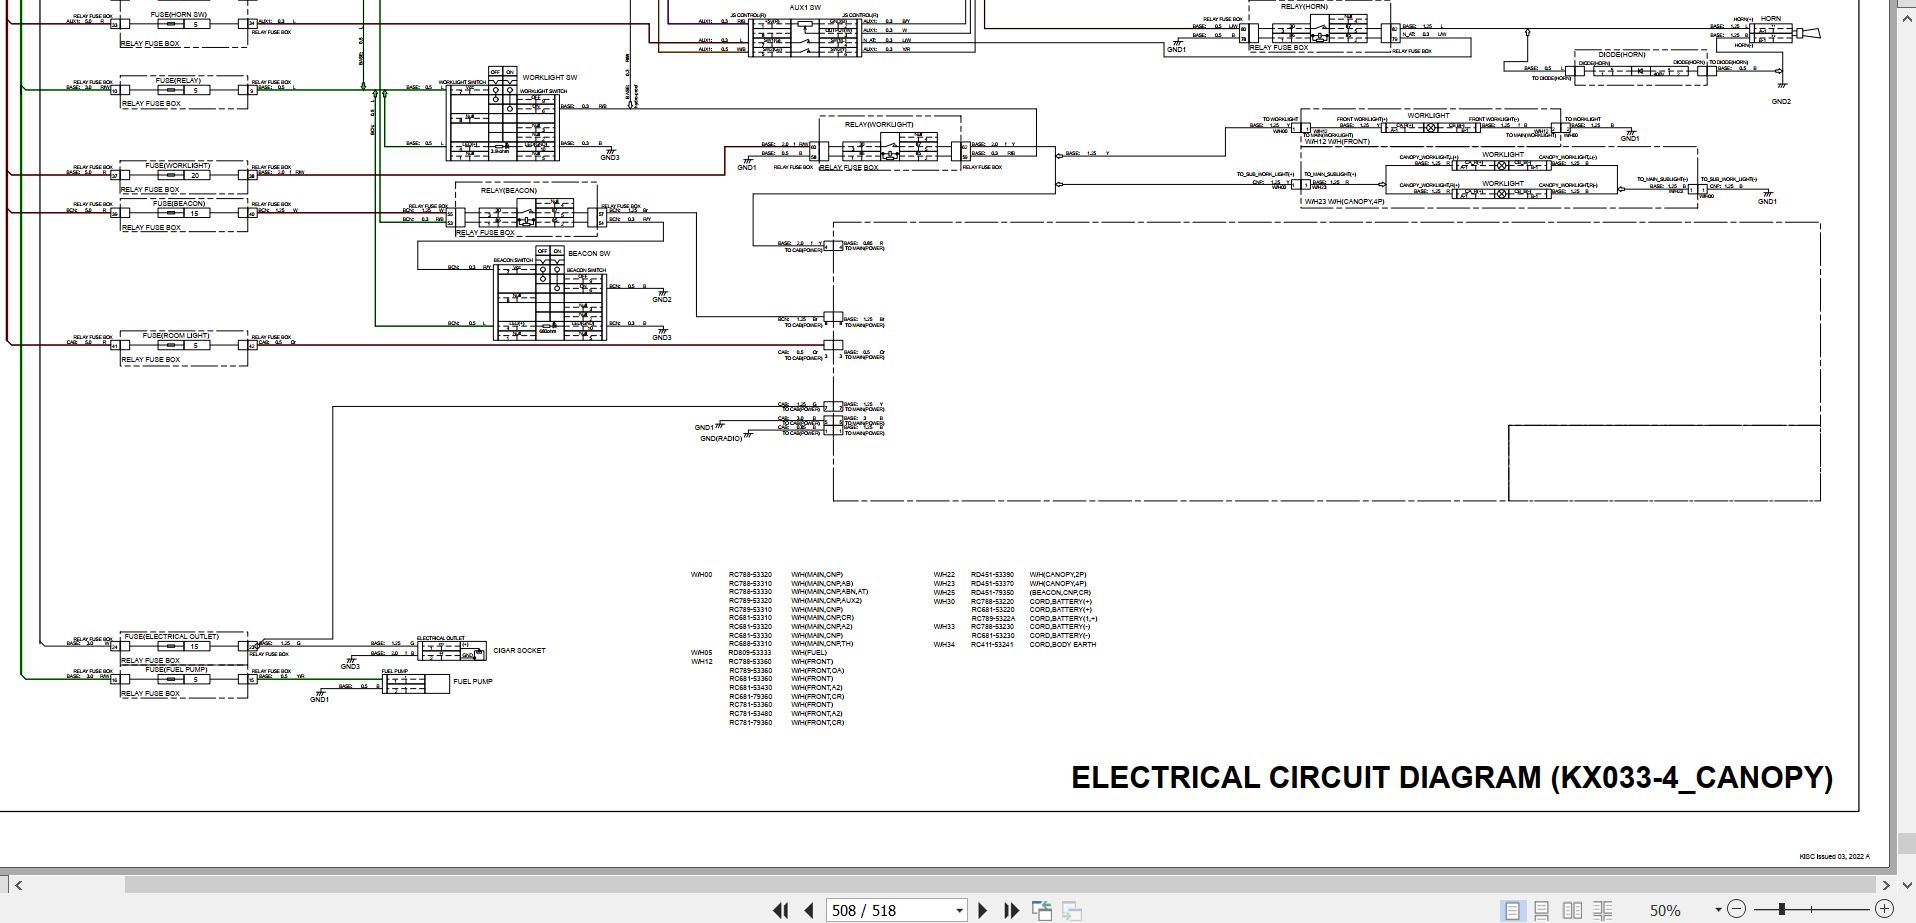
Task: Zoom out with the minus button
Action: point(1737,909)
